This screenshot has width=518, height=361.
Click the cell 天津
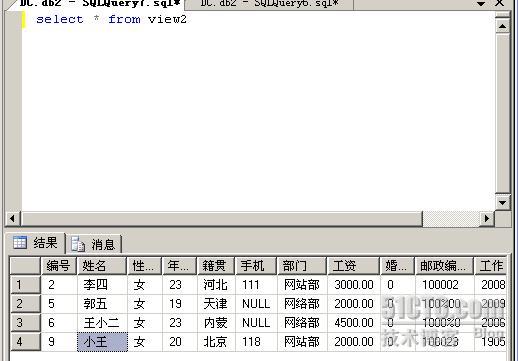click(x=216, y=304)
